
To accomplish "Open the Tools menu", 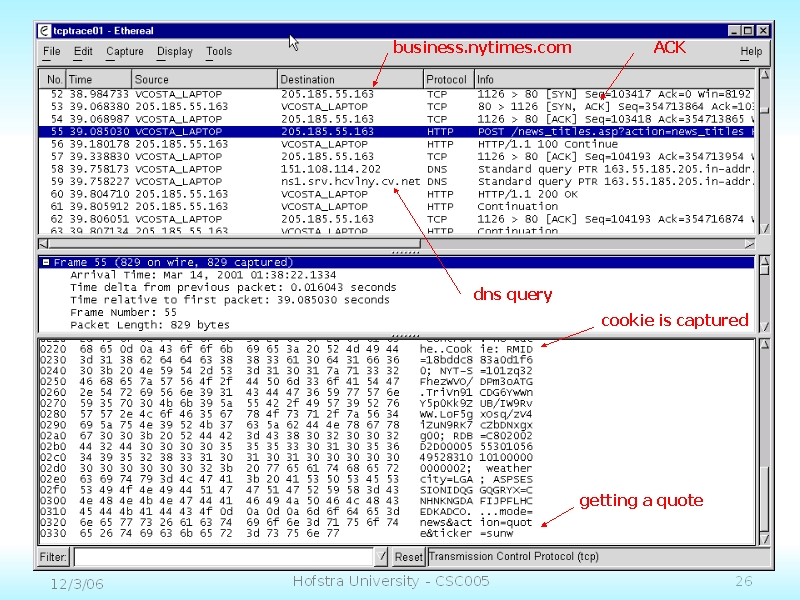I will point(219,51).
